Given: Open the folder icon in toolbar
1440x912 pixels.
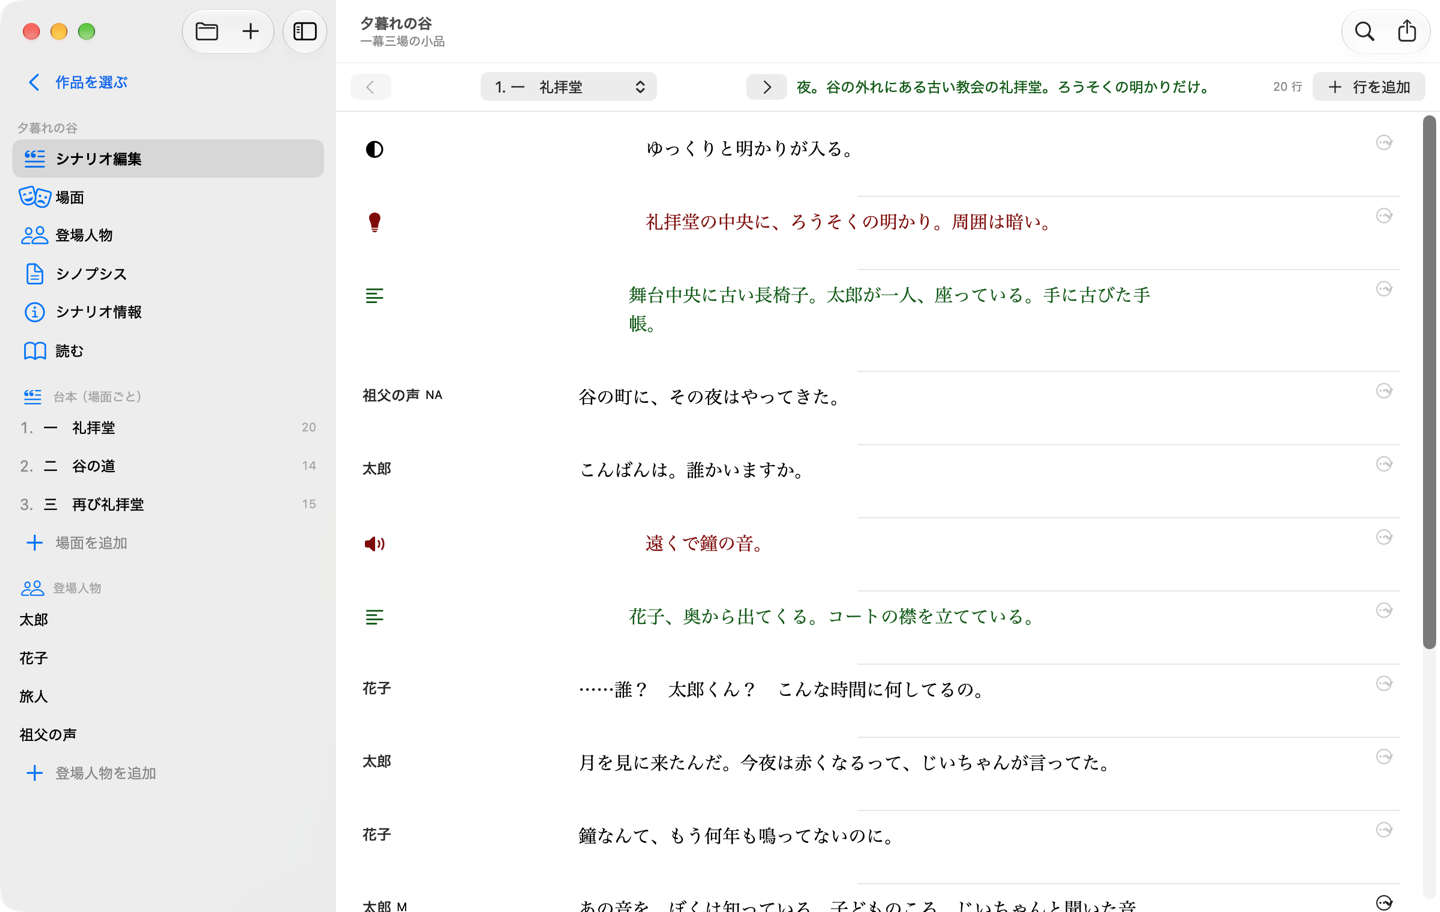Looking at the screenshot, I should pyautogui.click(x=207, y=32).
